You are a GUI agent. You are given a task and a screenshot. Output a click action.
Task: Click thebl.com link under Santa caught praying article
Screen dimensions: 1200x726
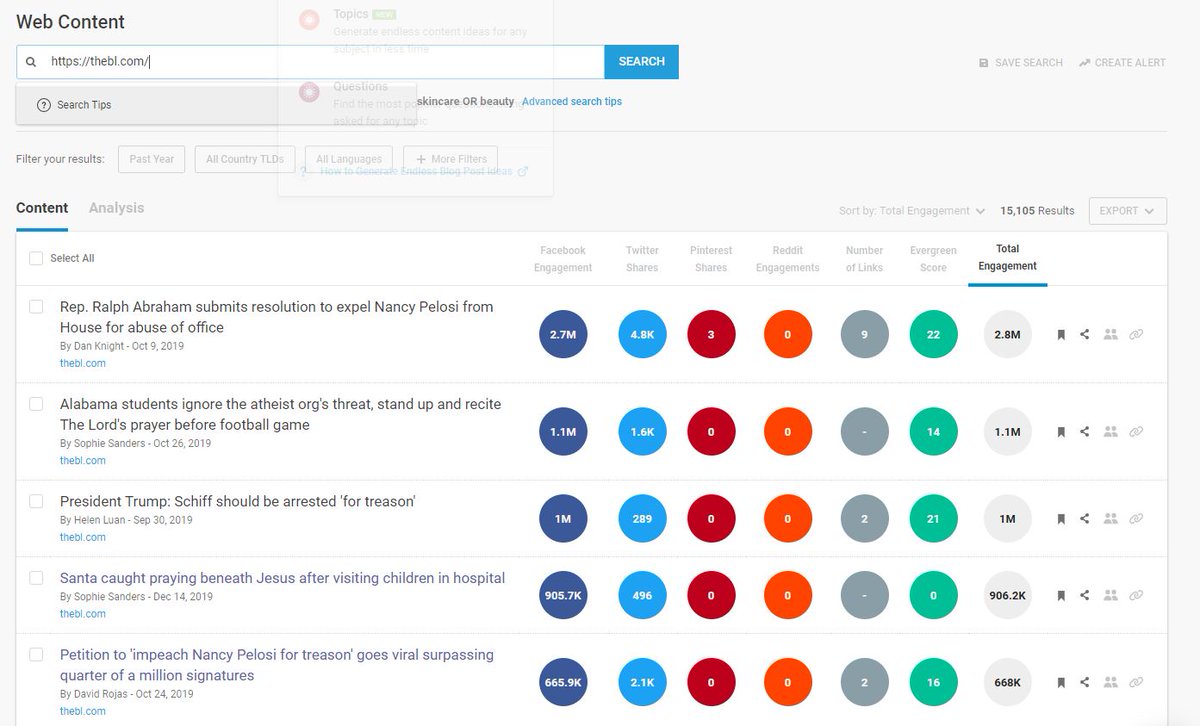click(x=82, y=614)
